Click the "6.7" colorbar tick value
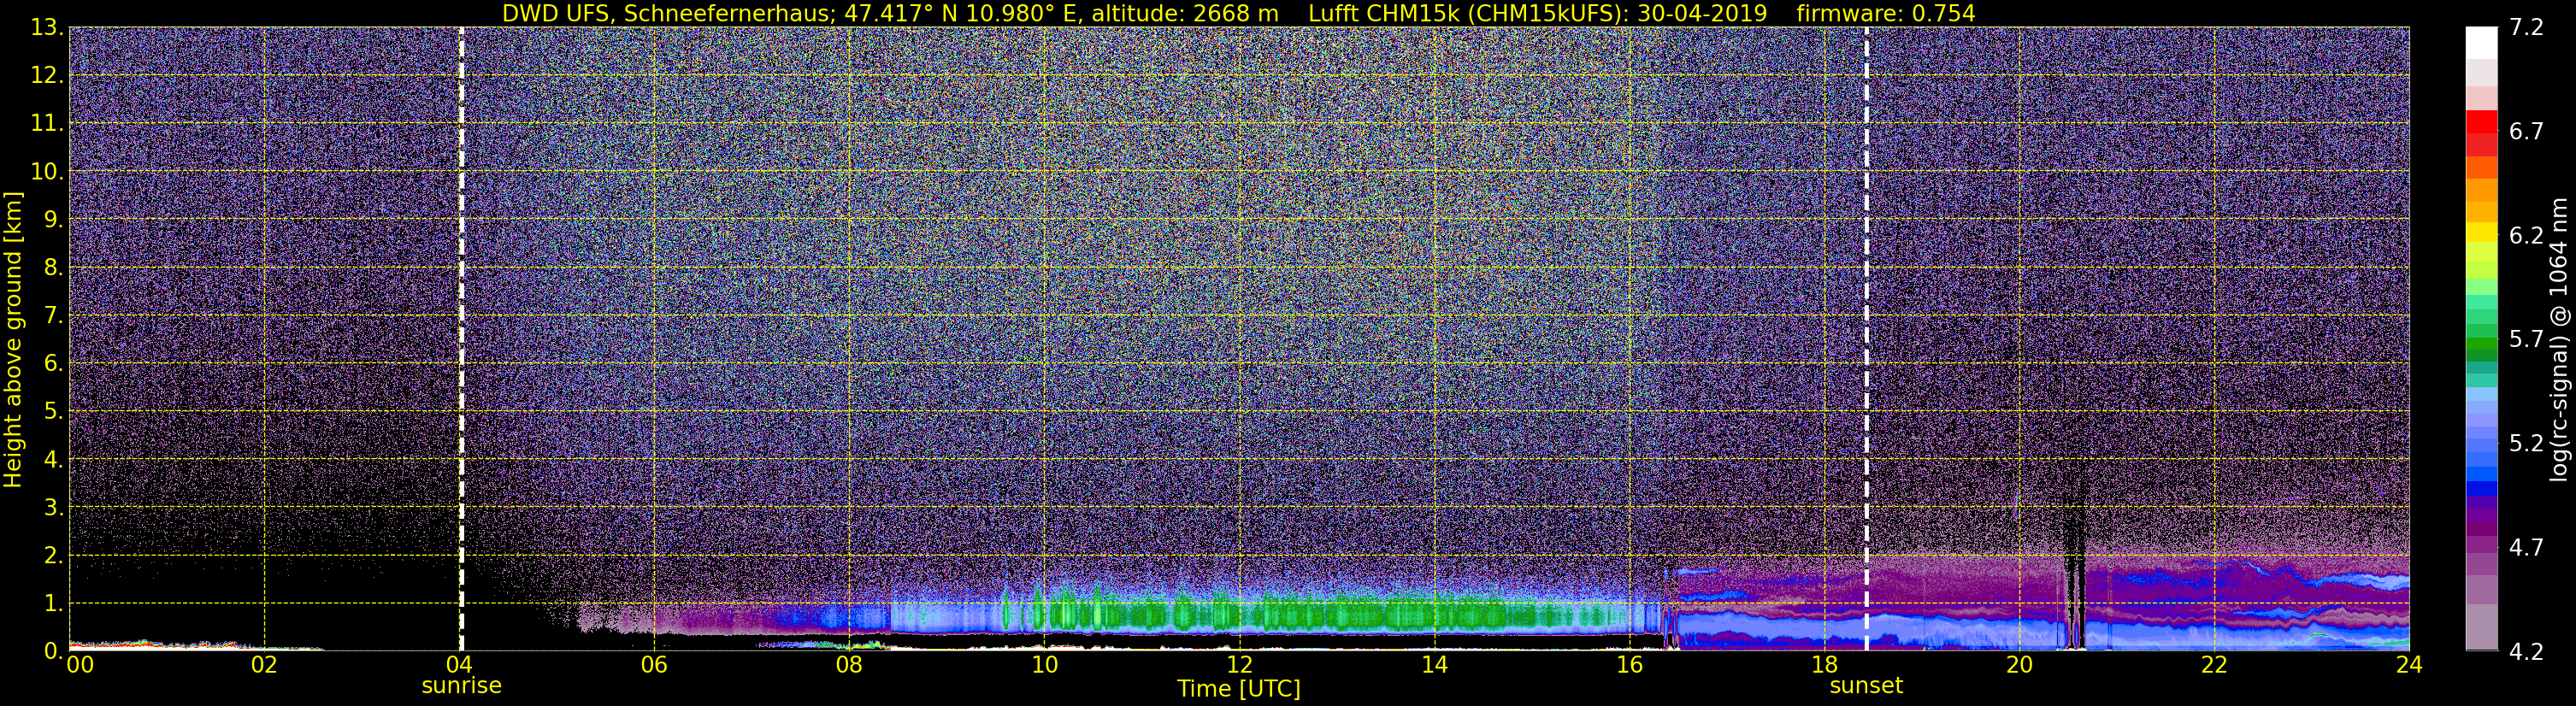This screenshot has height=706, width=2576. click(x=2526, y=132)
